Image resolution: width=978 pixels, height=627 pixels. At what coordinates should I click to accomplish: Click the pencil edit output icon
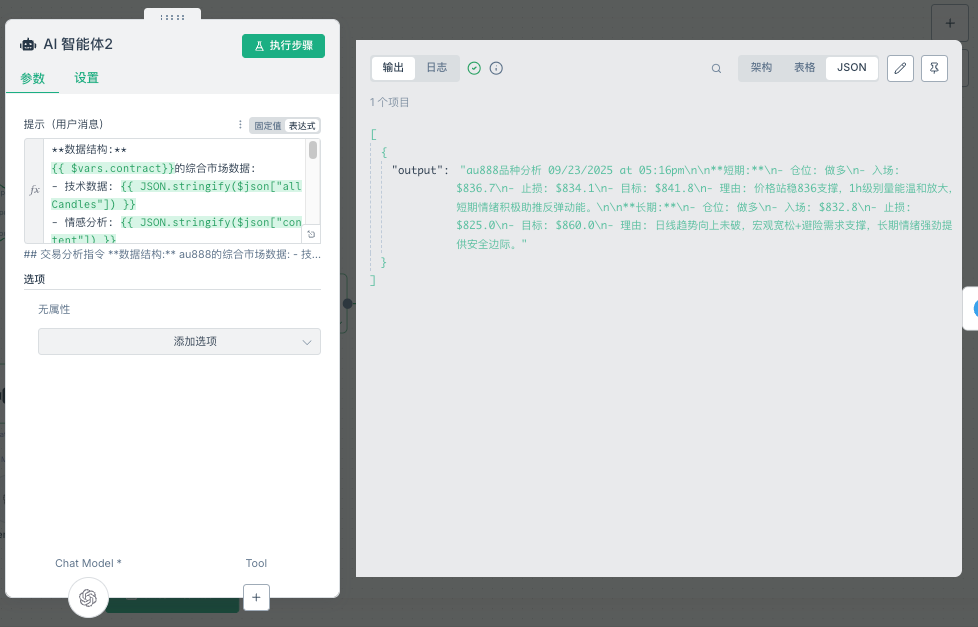[900, 68]
